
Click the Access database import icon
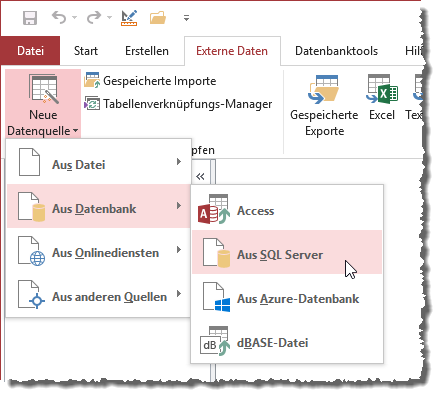pyautogui.click(x=214, y=209)
